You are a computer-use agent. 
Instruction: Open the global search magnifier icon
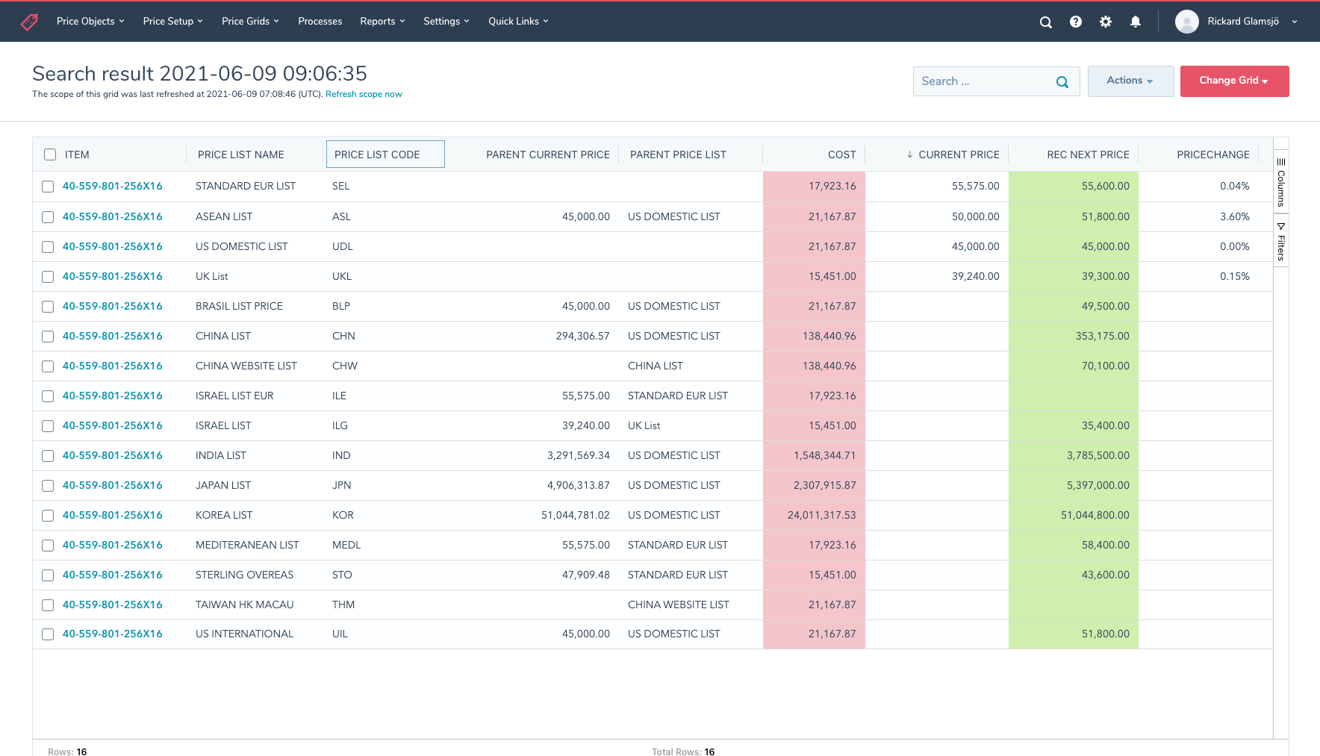[x=1046, y=22]
